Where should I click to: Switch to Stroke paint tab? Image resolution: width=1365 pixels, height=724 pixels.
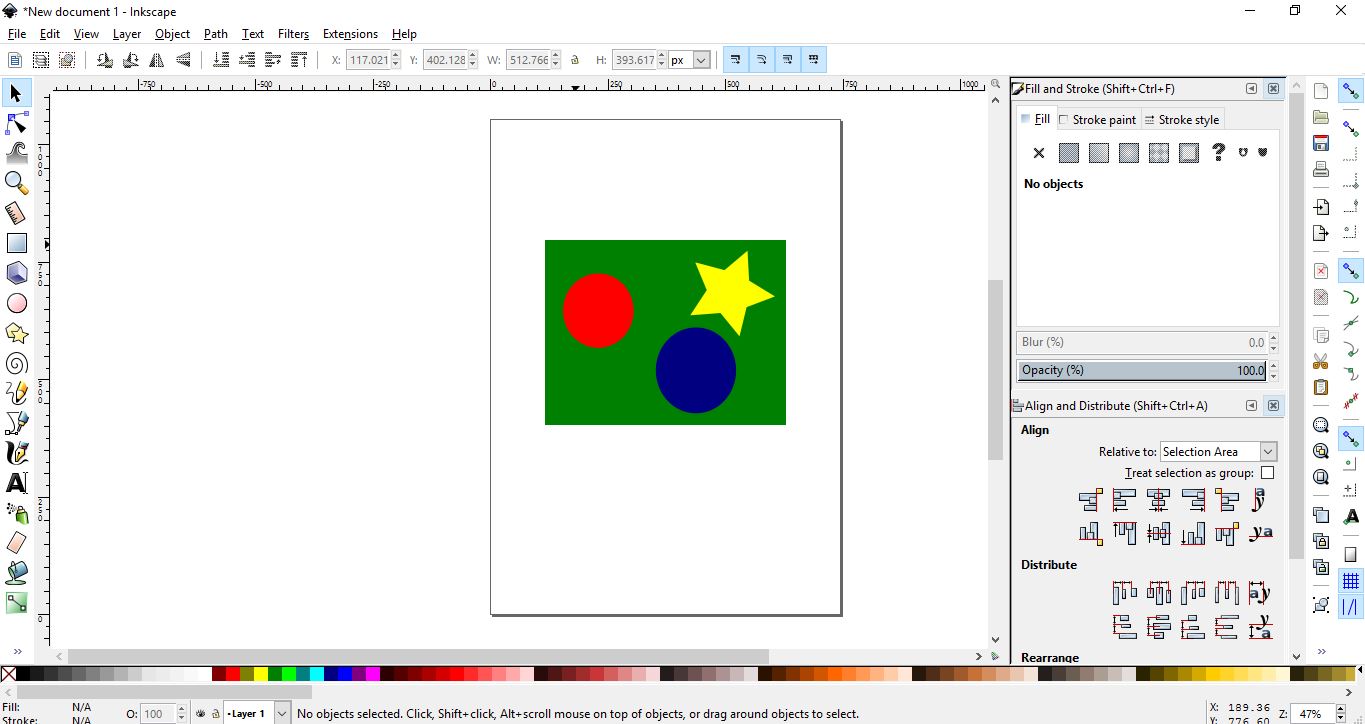click(x=1097, y=120)
